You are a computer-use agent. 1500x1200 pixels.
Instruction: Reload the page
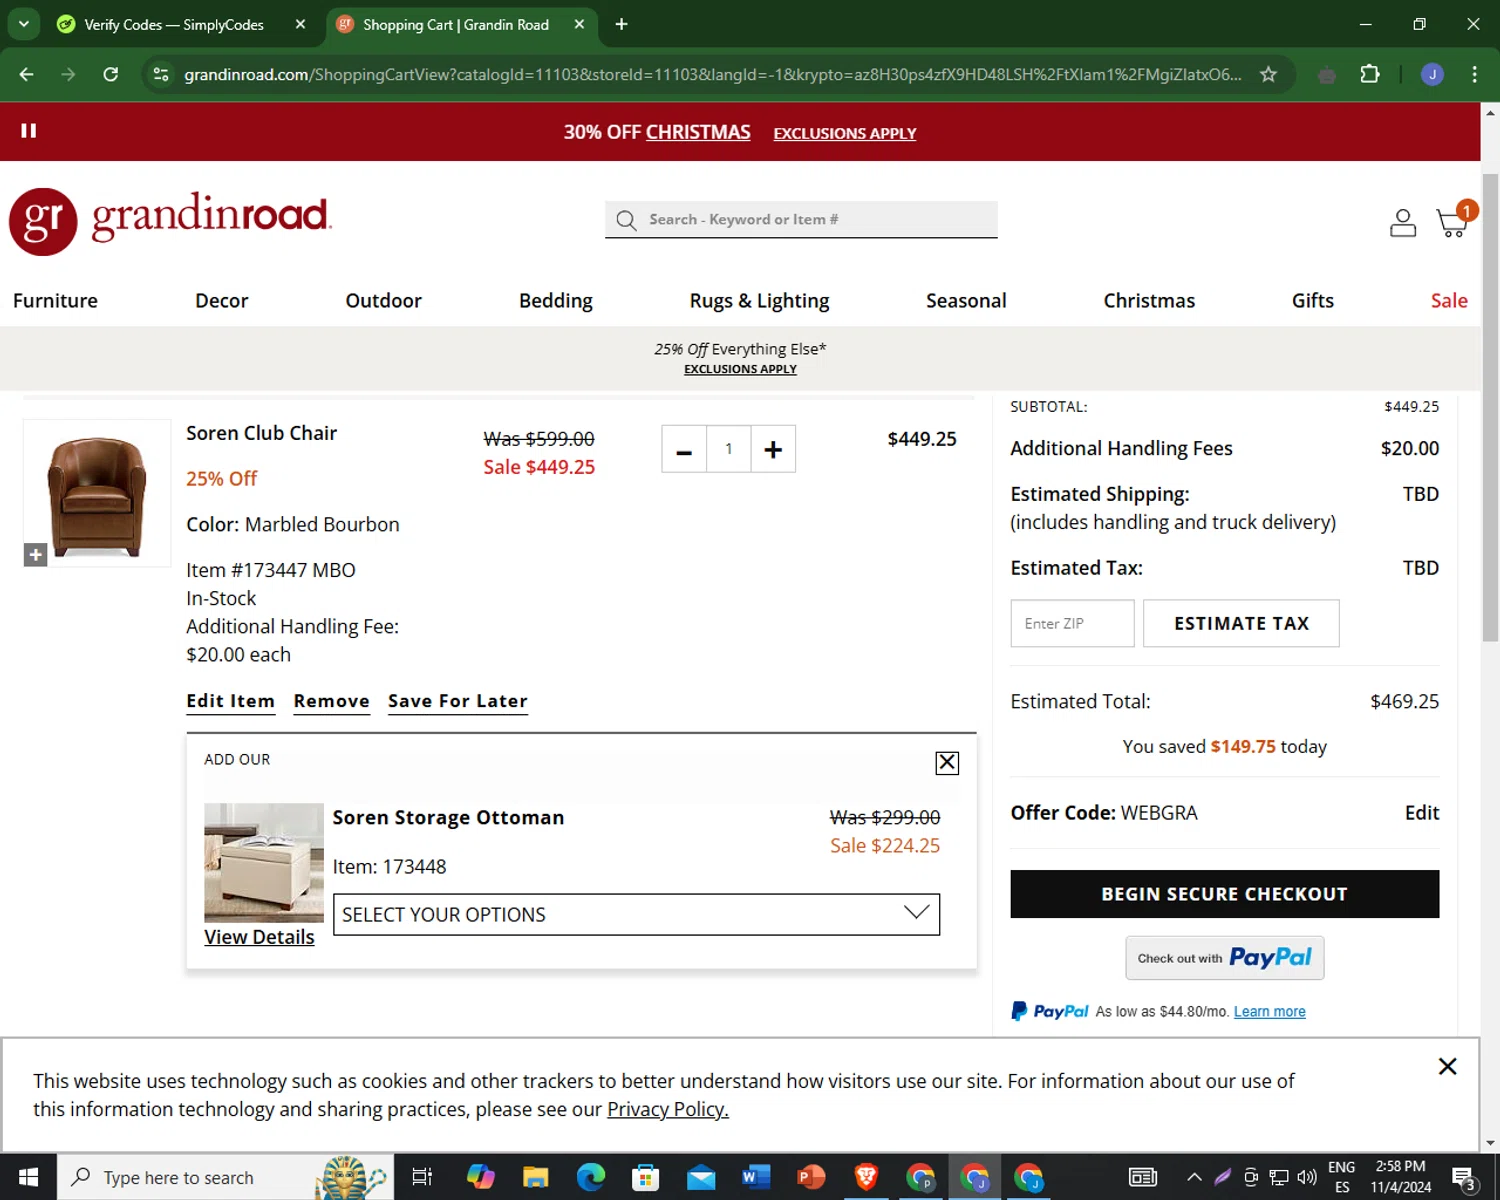pyautogui.click(x=111, y=74)
